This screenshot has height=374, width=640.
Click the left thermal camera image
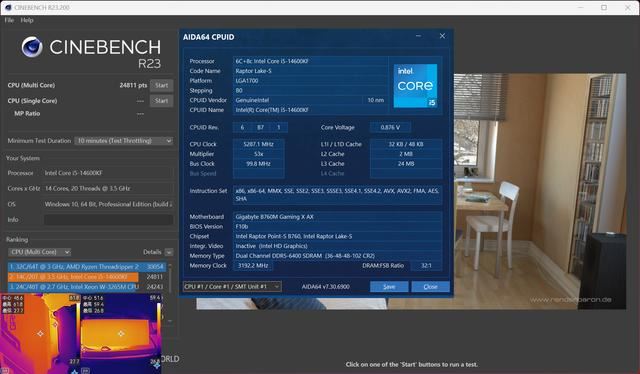[40, 334]
